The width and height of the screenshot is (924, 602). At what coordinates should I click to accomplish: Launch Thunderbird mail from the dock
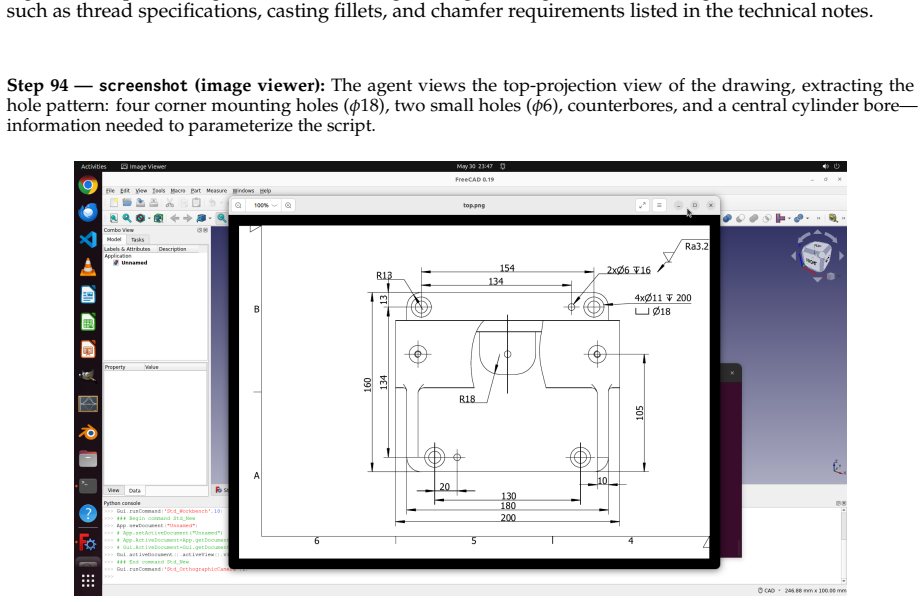pos(88,212)
